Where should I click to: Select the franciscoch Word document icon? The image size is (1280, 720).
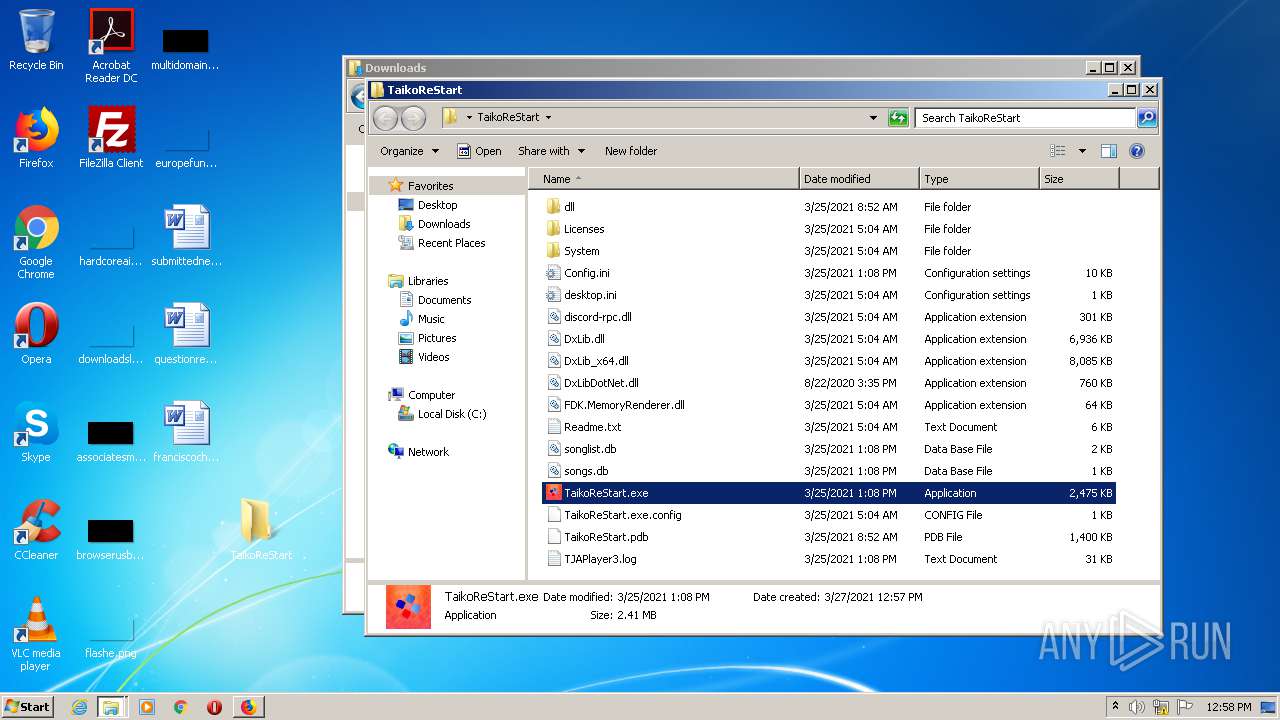(186, 432)
